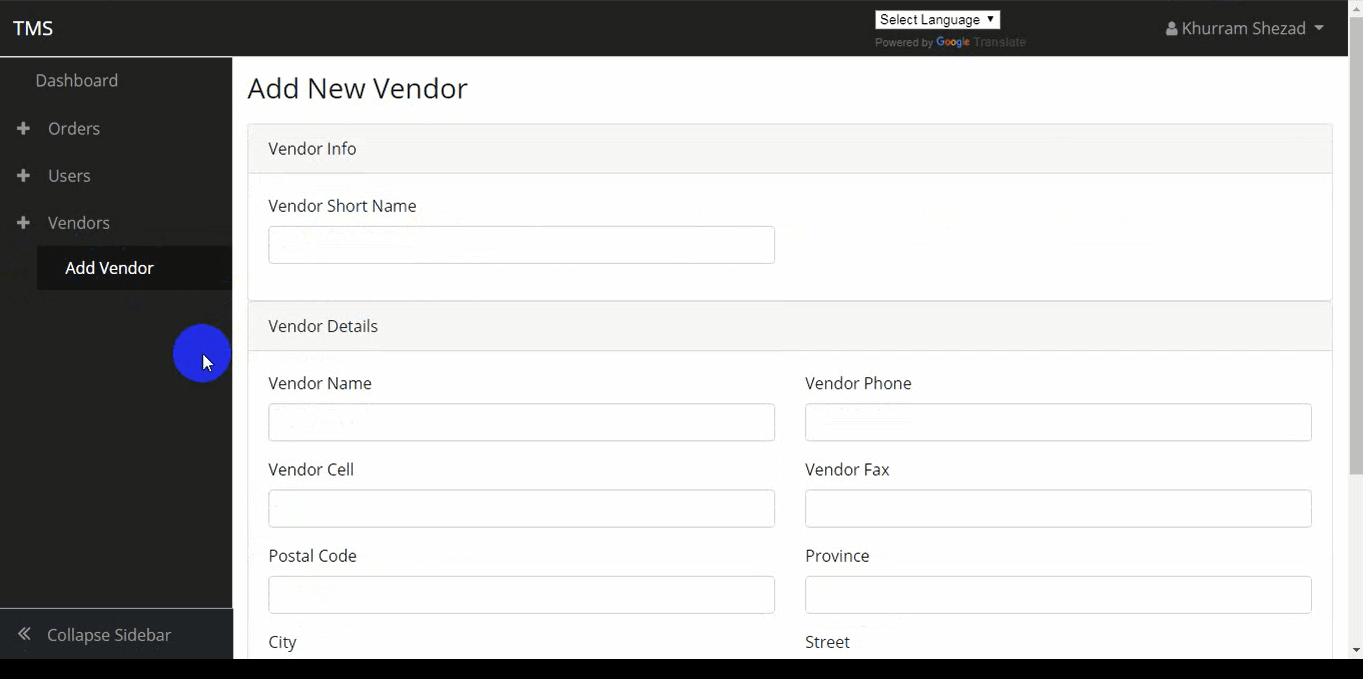Click the Vendor Info panel heading
Viewport: 1363px width, 679px height.
coord(790,149)
